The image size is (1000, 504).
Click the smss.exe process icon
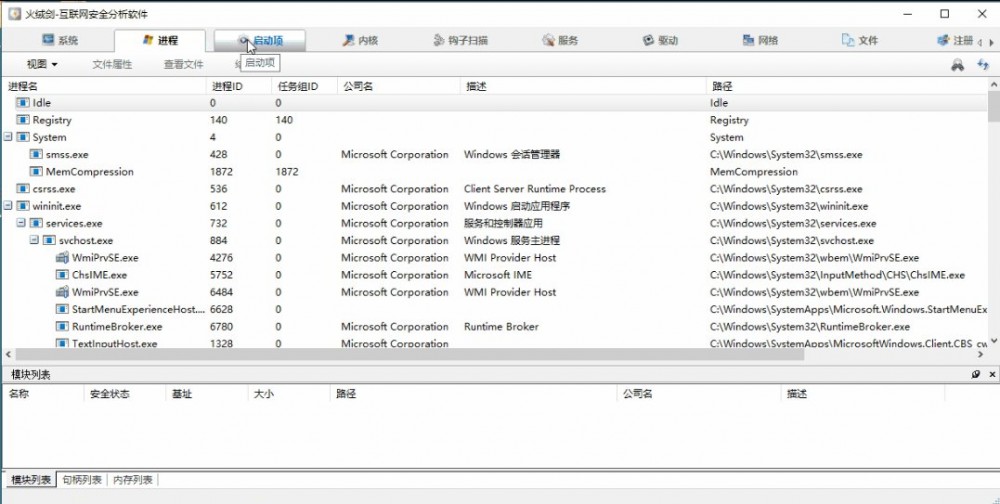36,154
